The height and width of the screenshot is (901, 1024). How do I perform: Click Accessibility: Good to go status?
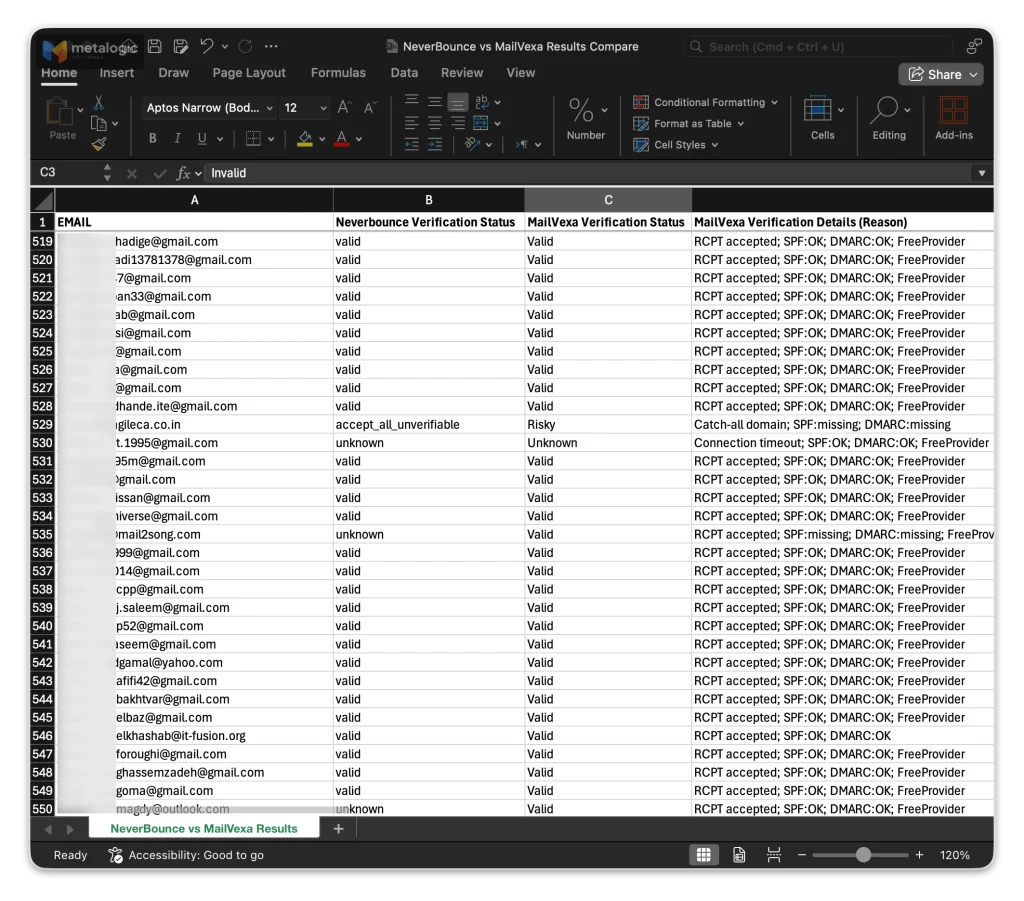(x=186, y=855)
